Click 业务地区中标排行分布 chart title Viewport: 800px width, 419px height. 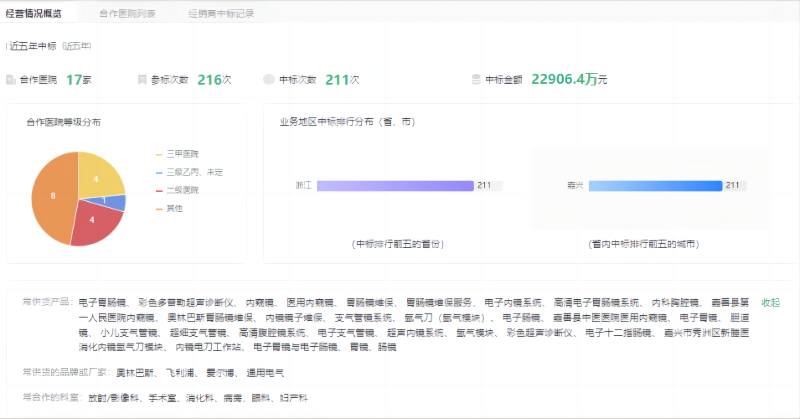[x=347, y=122]
